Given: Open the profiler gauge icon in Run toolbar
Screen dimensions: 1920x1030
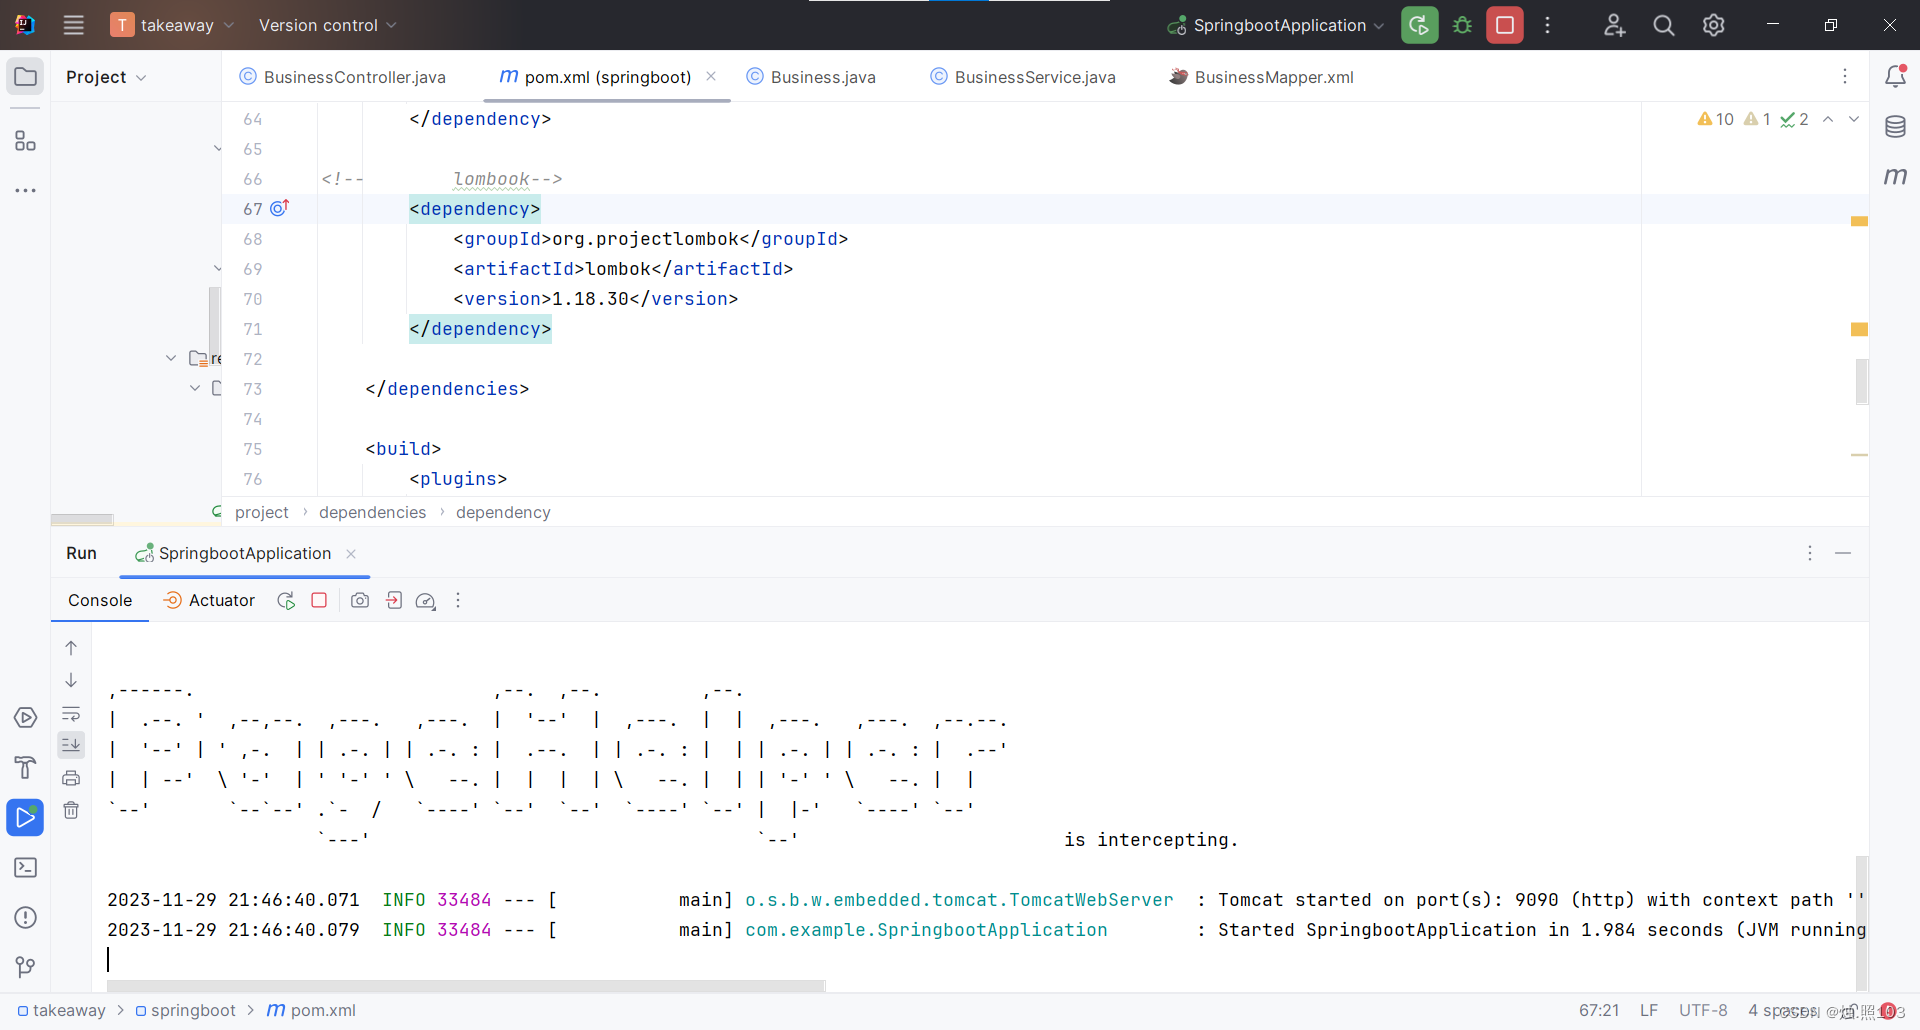Looking at the screenshot, I should click(x=426, y=600).
